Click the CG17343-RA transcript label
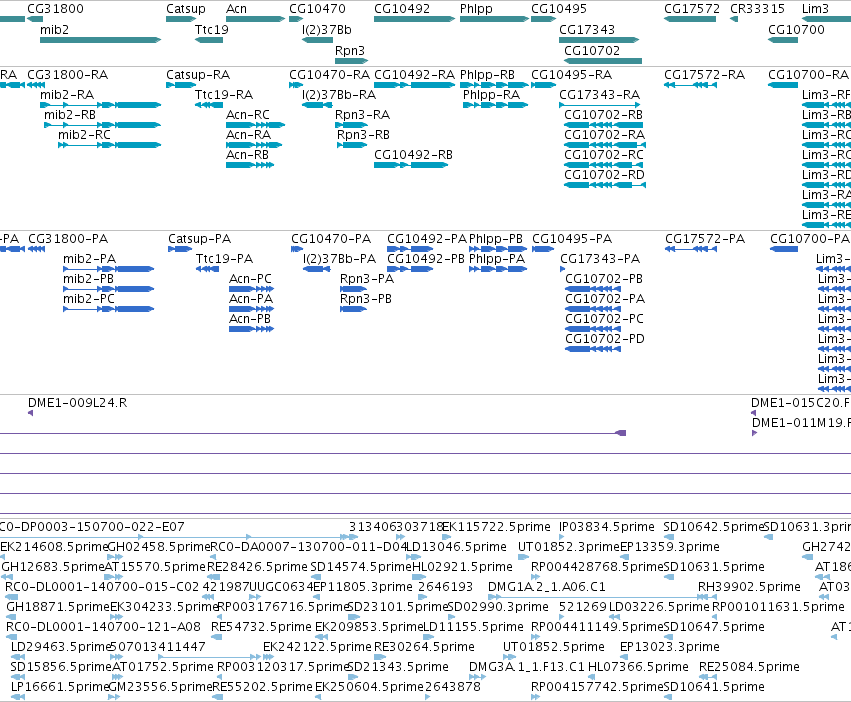 pyautogui.click(x=600, y=94)
